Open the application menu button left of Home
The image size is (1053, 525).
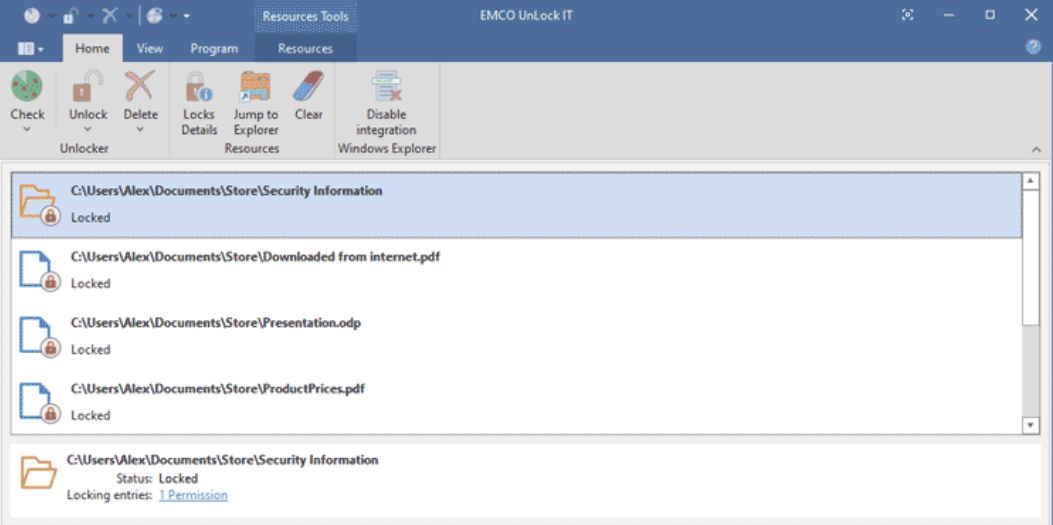pyautogui.click(x=31, y=48)
